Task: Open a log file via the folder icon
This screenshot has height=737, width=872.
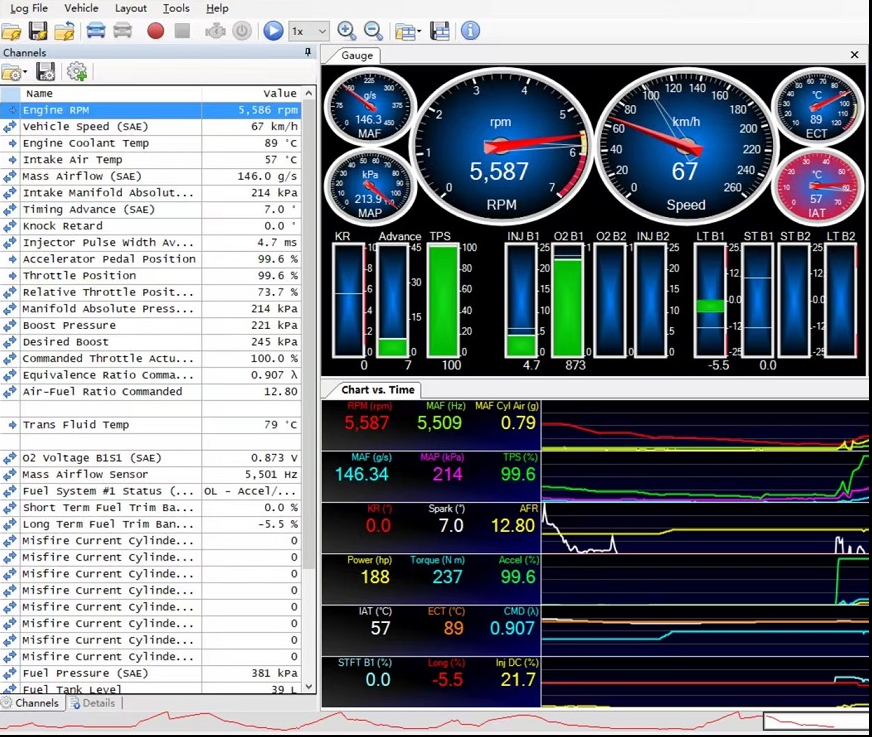Action: pyautogui.click(x=12, y=31)
